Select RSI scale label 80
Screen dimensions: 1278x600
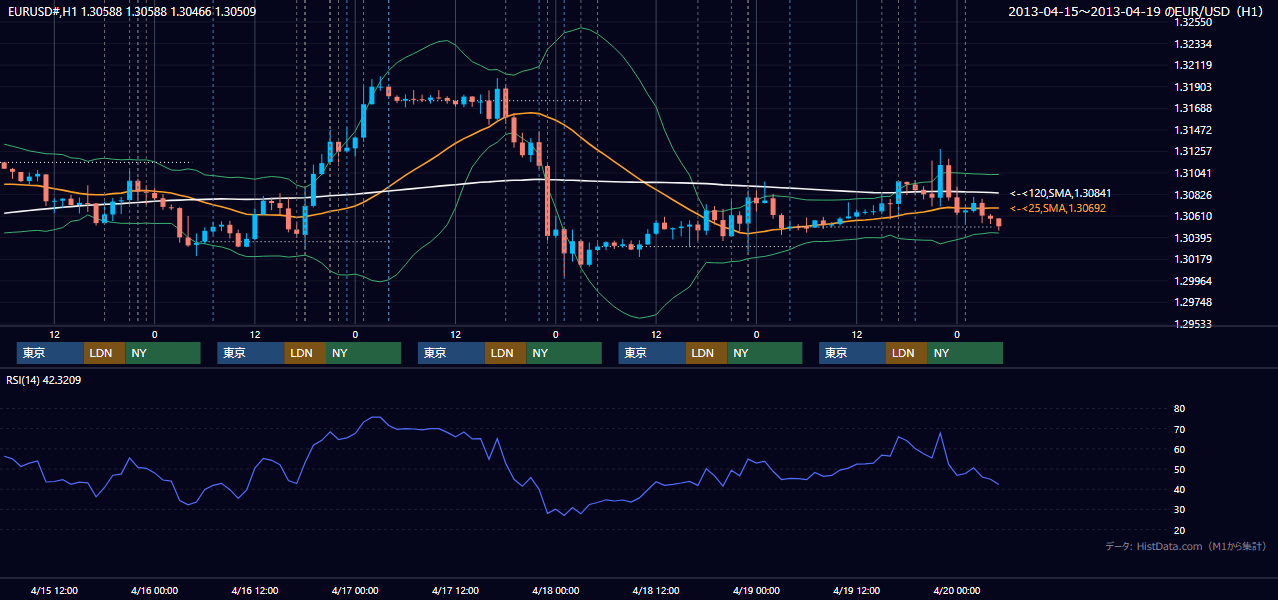pos(1179,409)
